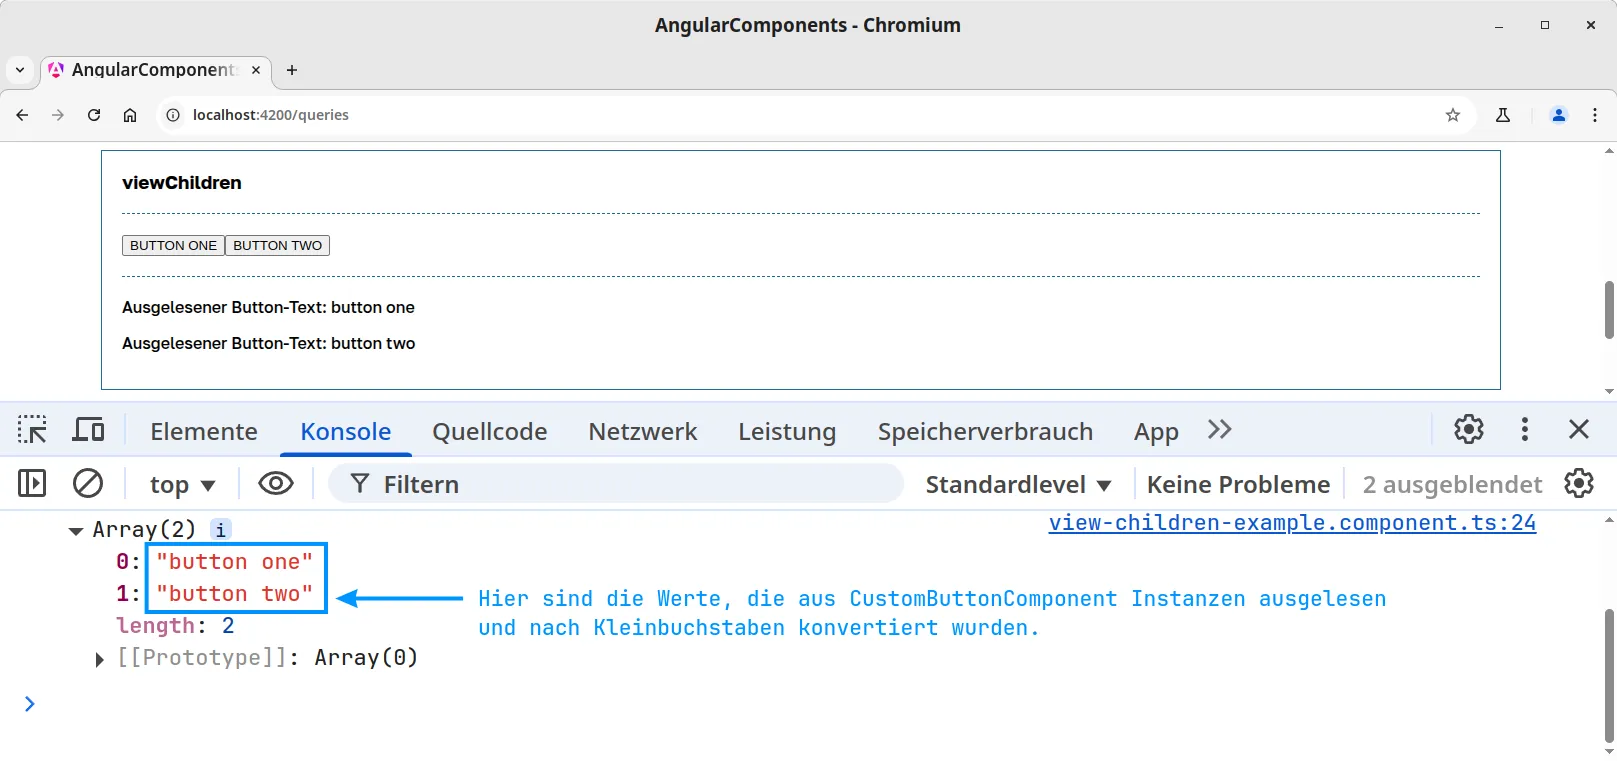Close the DevTools panel

(x=1579, y=430)
